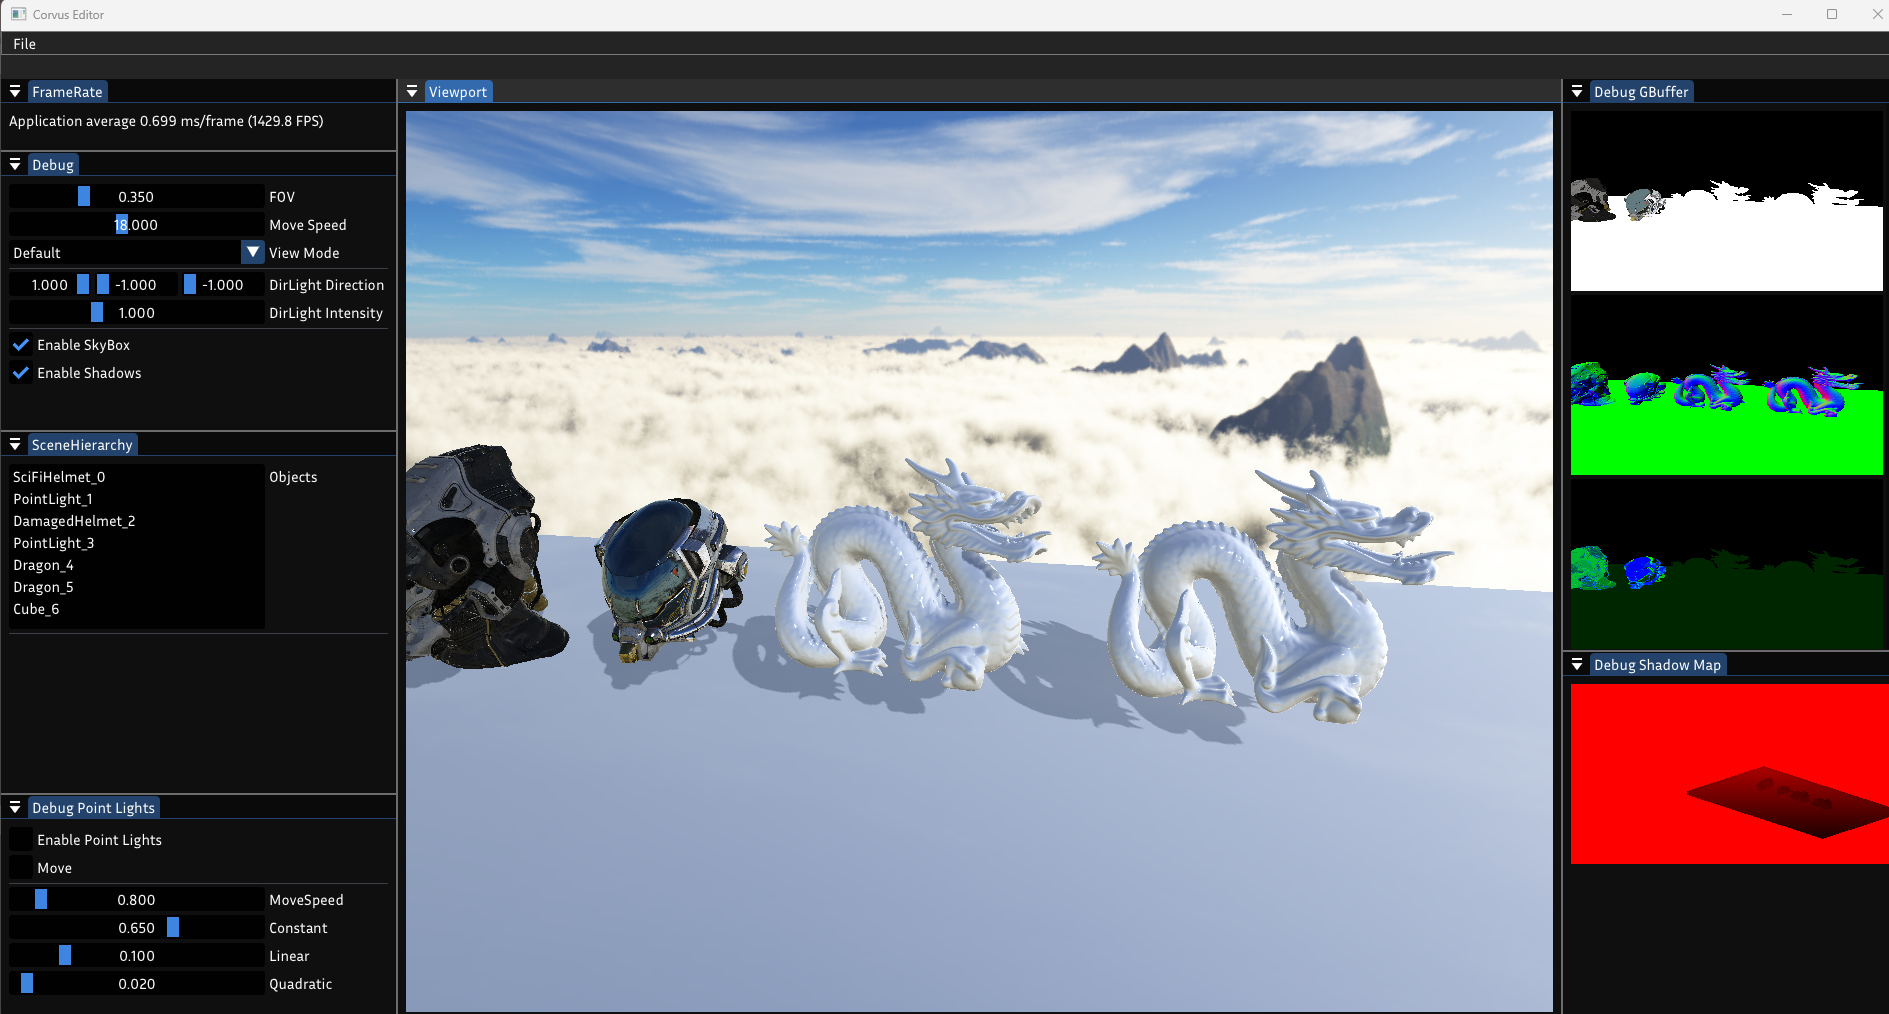Collapse the Debug Shadow Map panel triangle
Image resolution: width=1889 pixels, height=1014 pixels.
1577,665
